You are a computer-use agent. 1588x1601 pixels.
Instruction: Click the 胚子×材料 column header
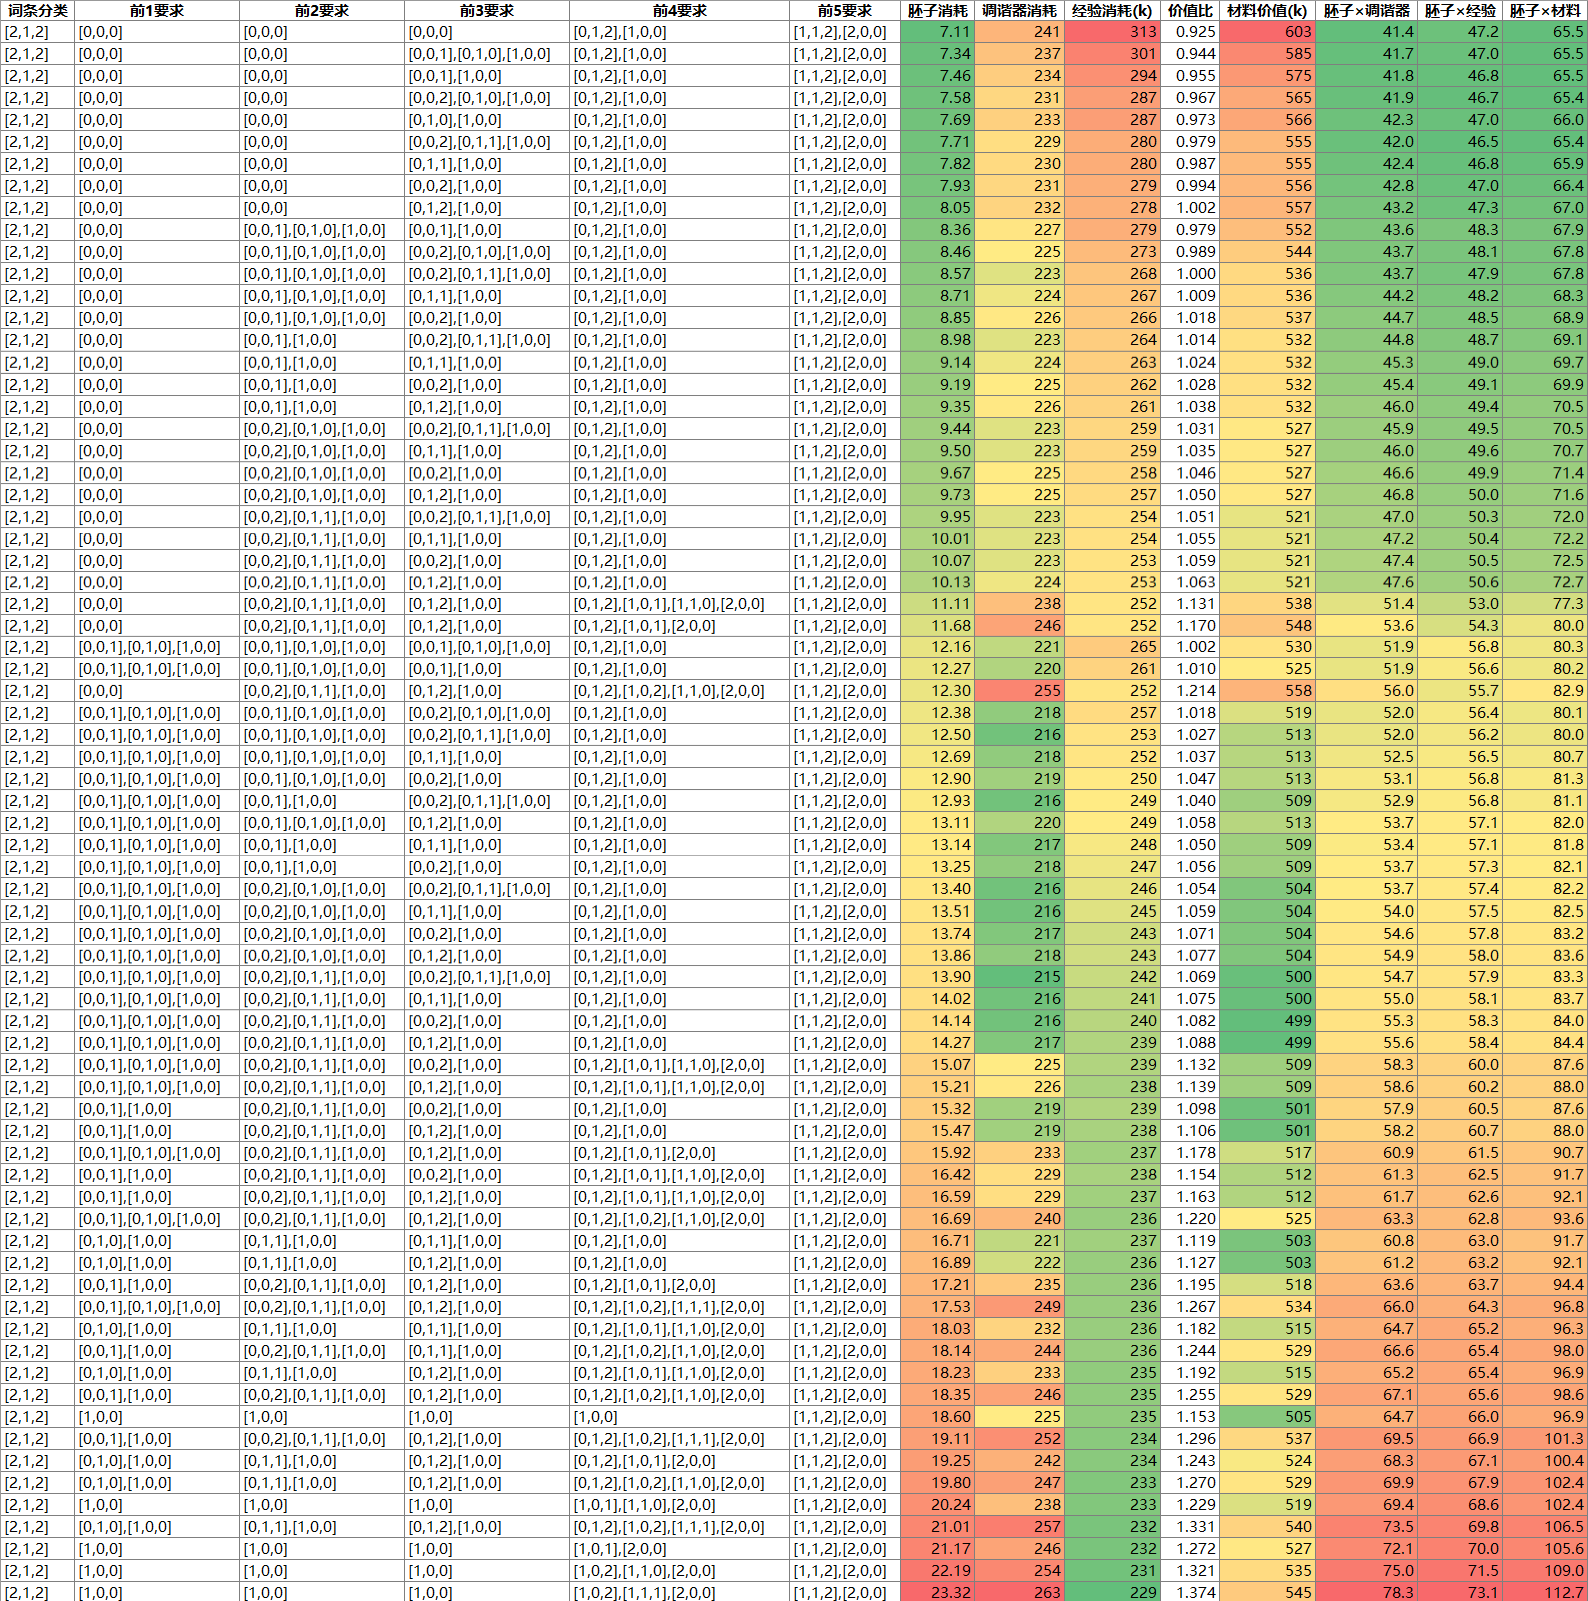[1545, 10]
